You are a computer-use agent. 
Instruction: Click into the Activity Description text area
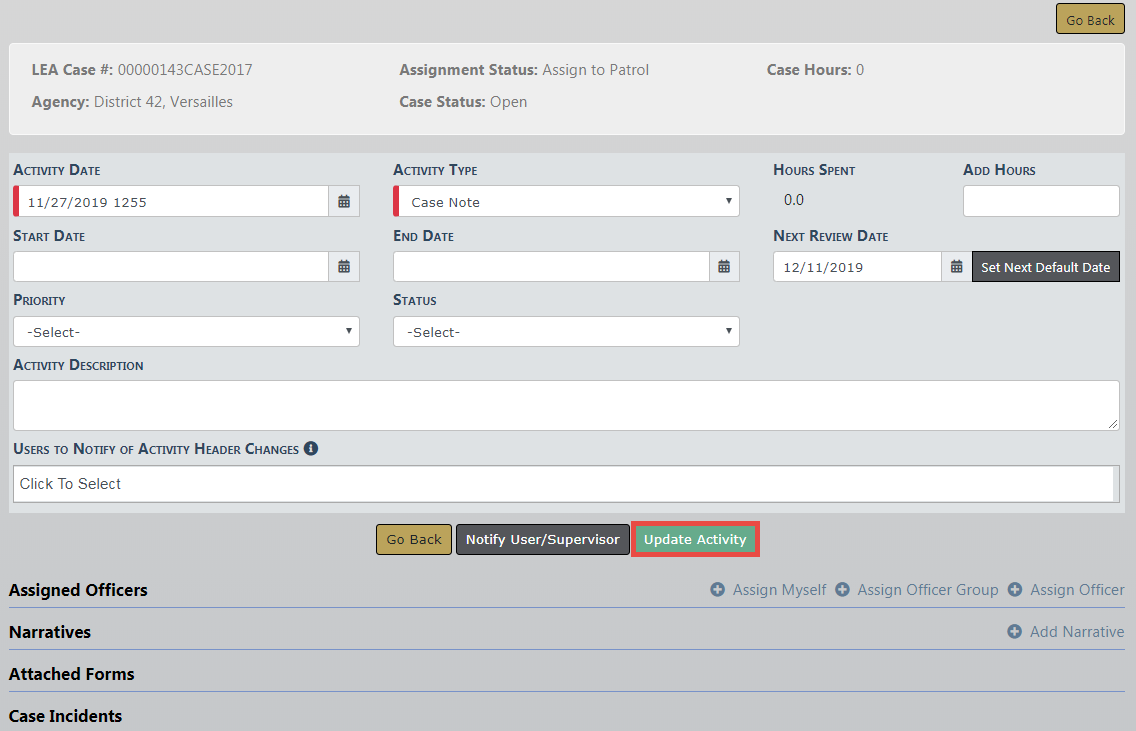565,405
